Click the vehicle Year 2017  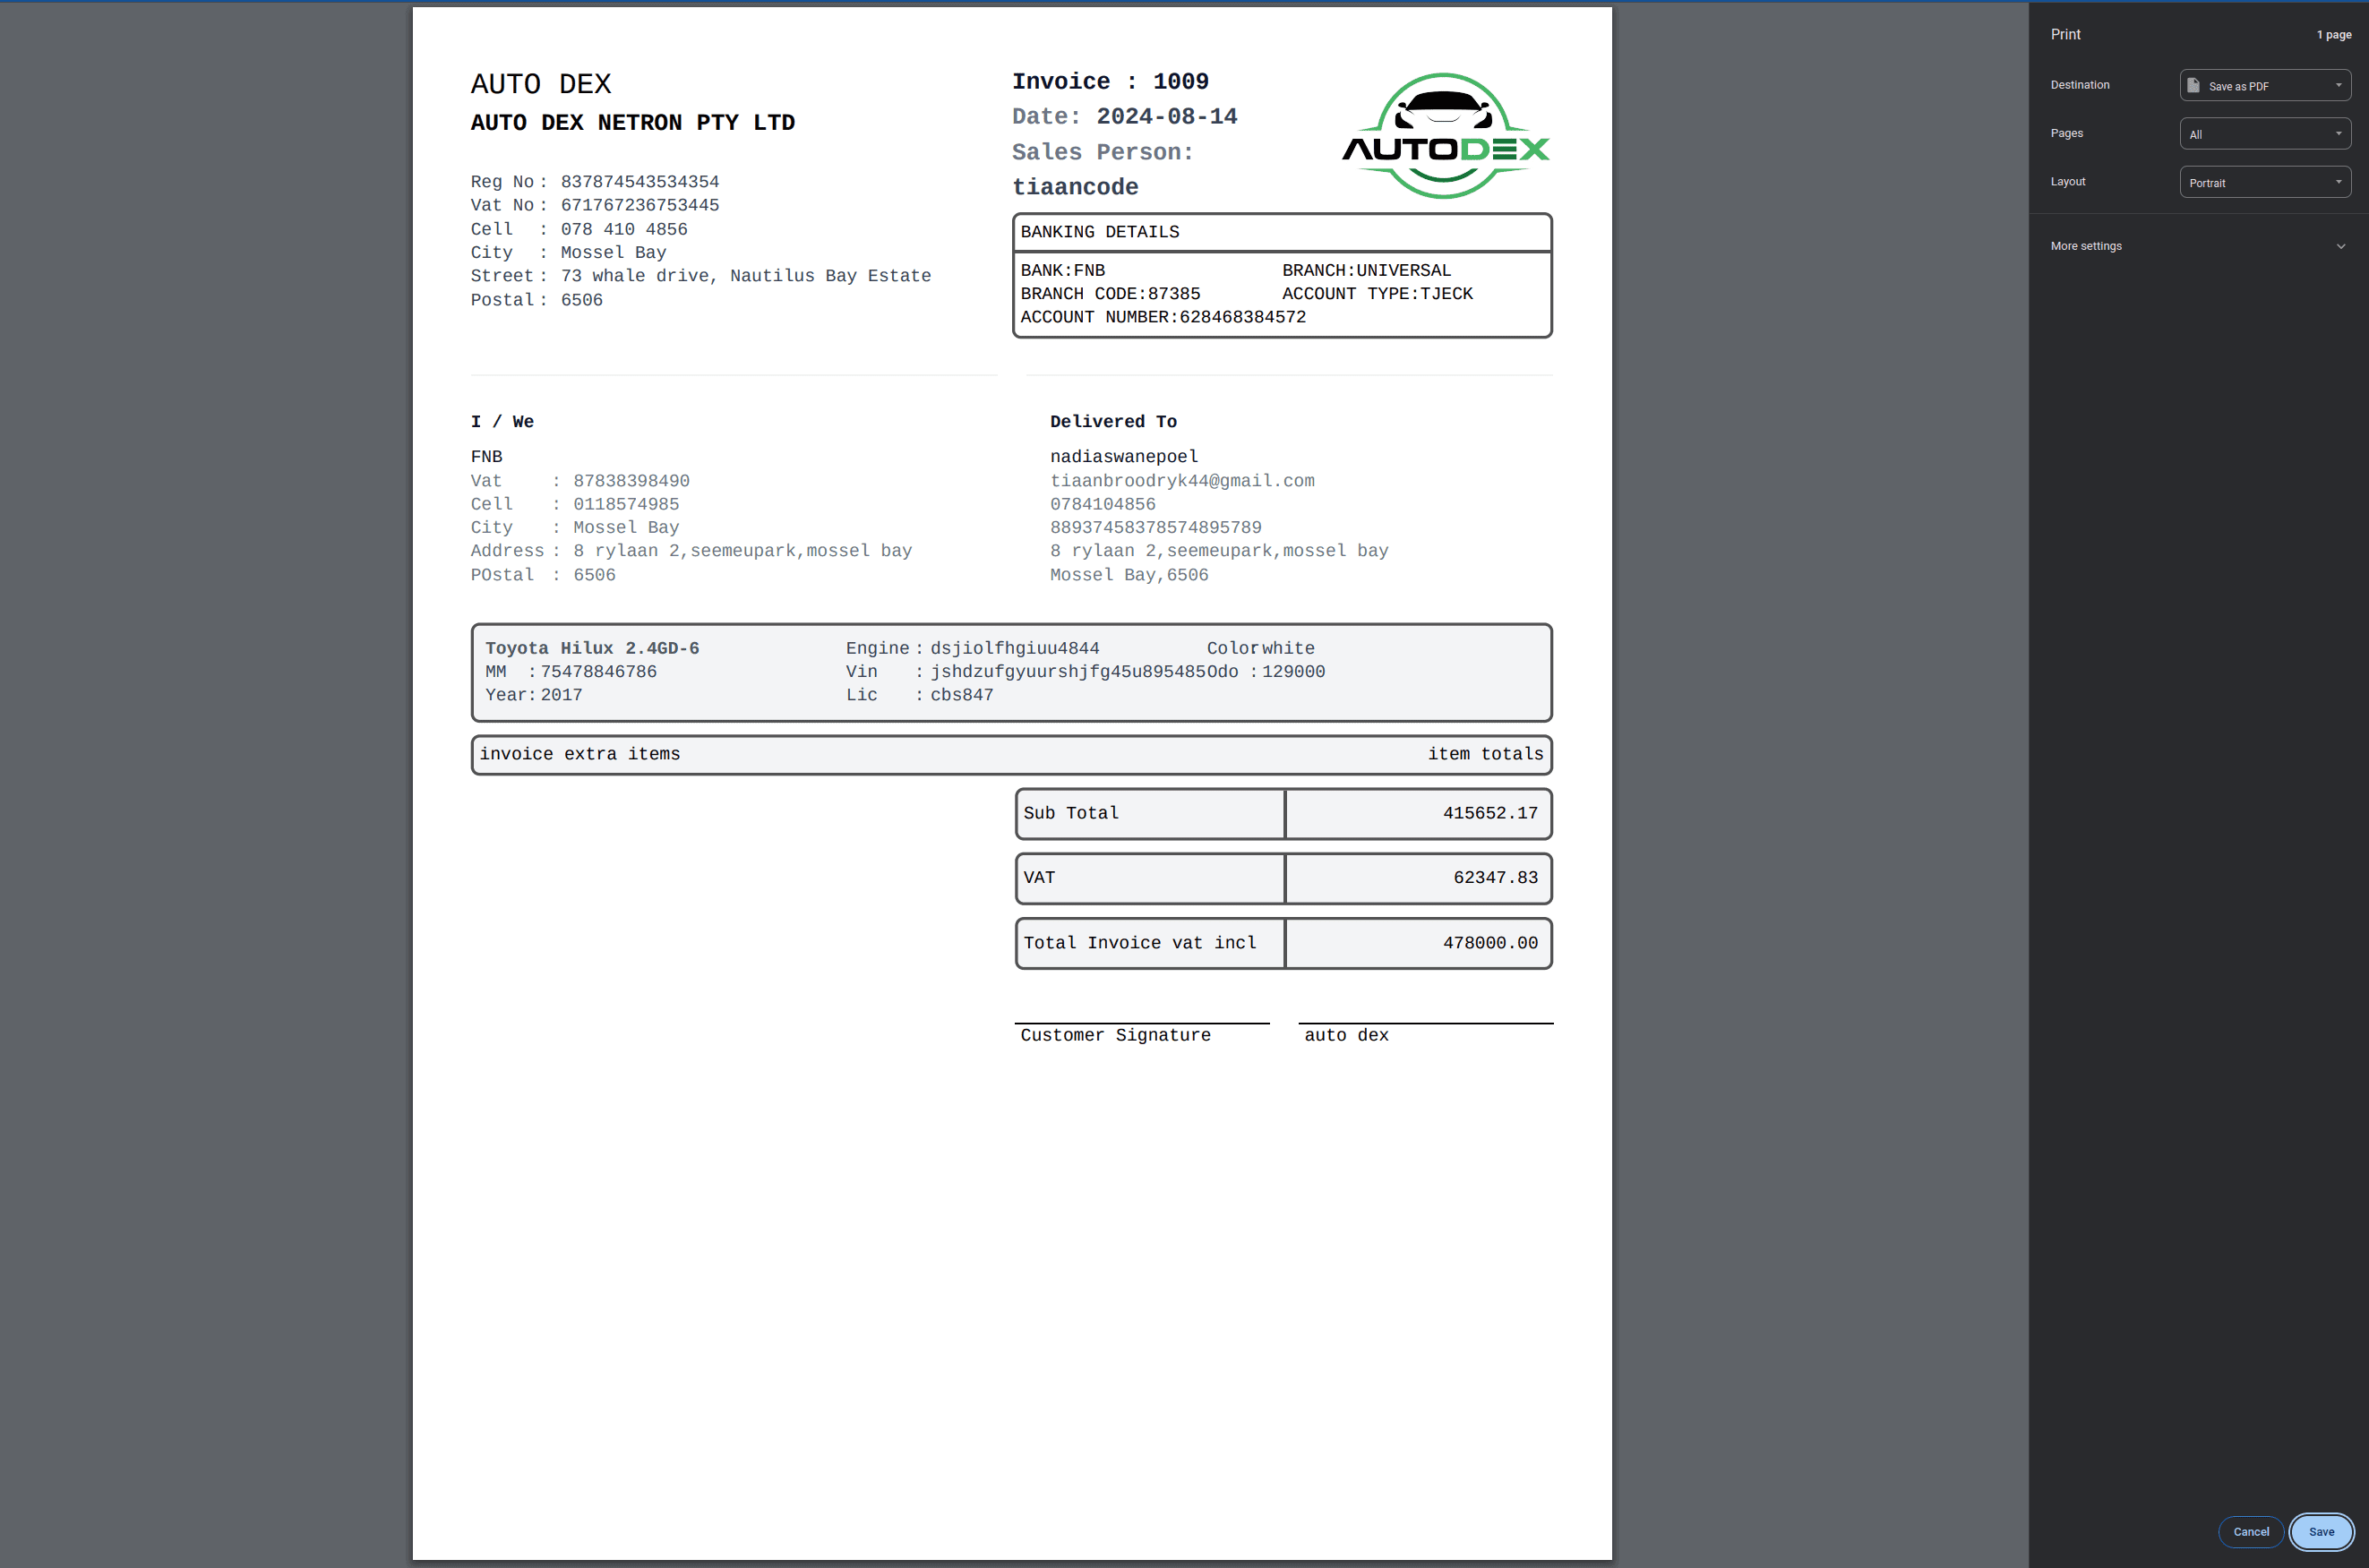(561, 695)
